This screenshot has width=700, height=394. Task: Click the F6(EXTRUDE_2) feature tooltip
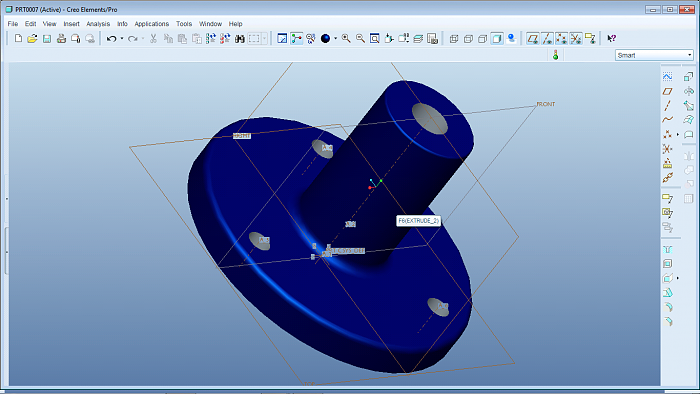pos(418,221)
